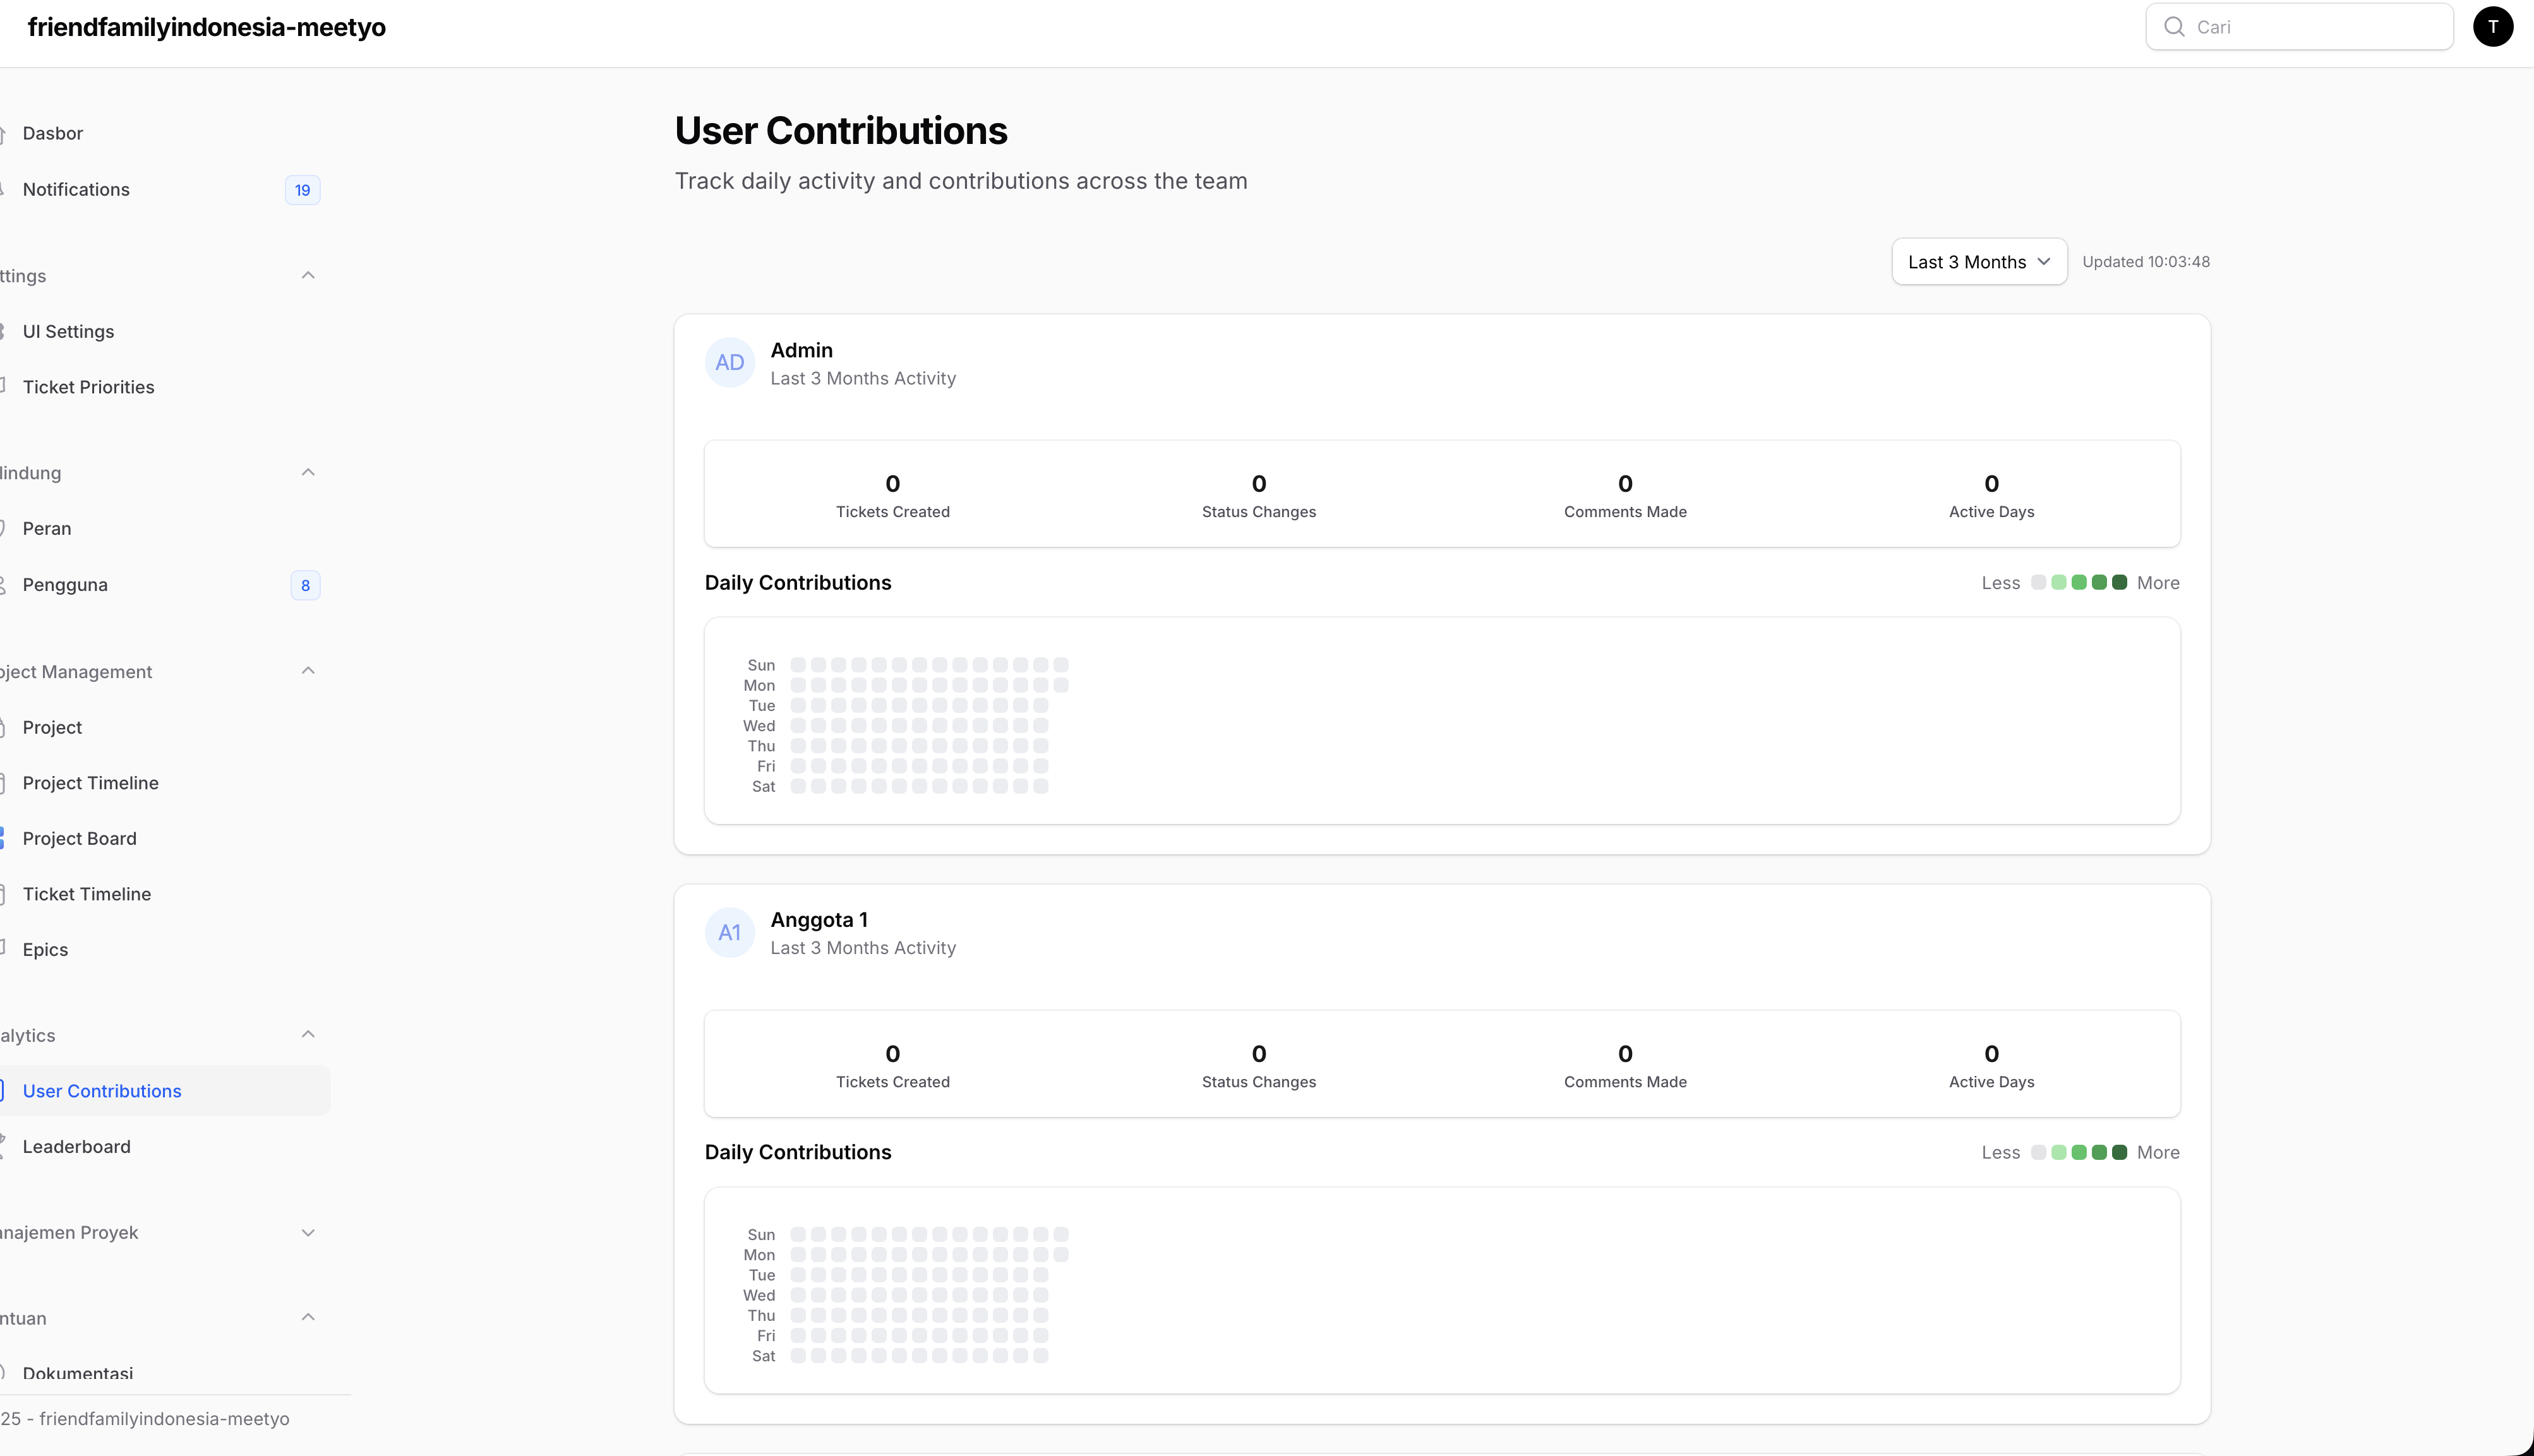Click the search magnifier icon

(x=2174, y=27)
